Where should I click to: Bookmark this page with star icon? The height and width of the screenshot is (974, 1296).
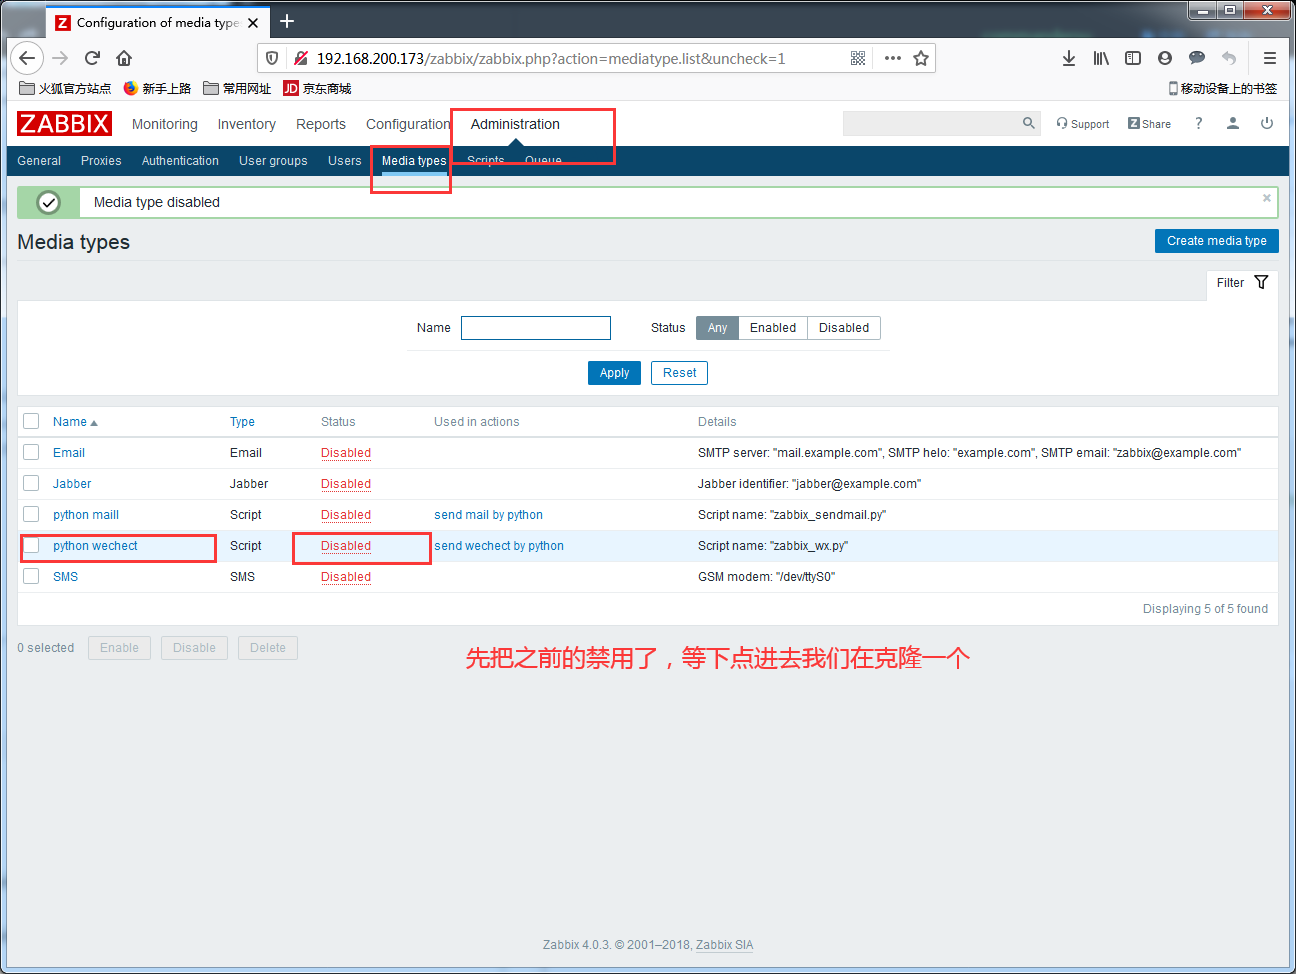(921, 58)
